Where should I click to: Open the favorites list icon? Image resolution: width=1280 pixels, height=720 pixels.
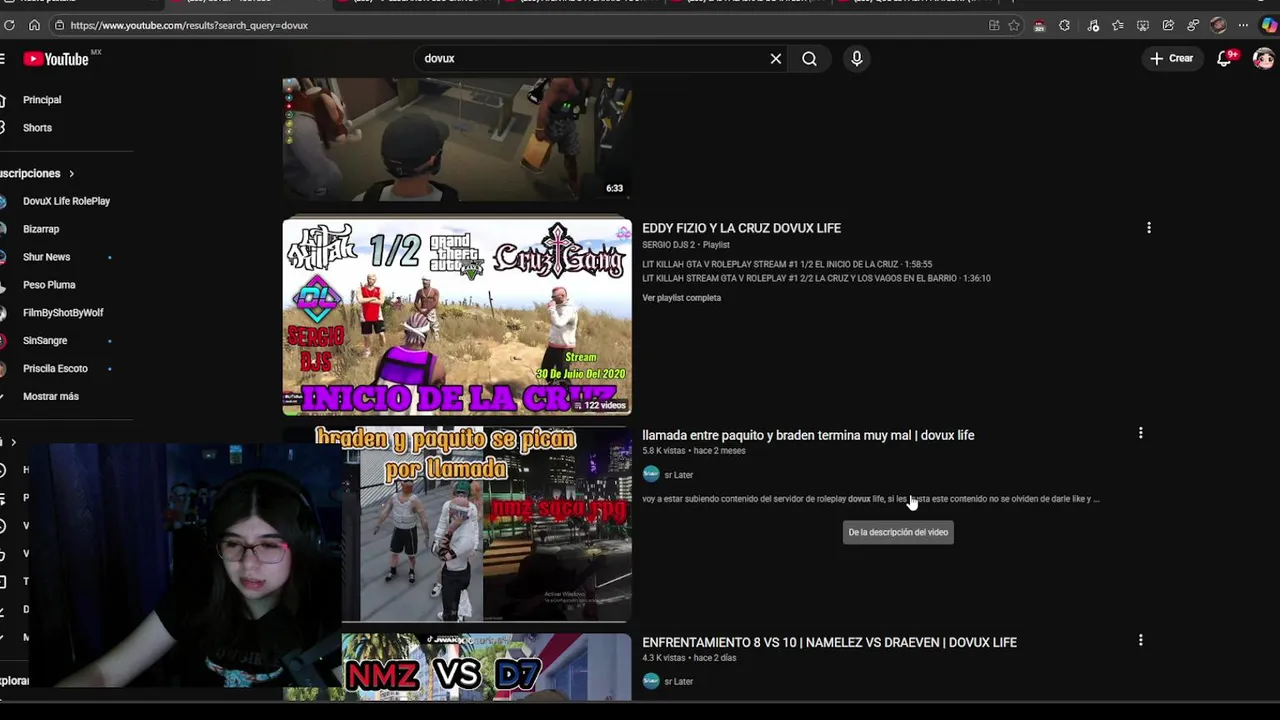point(1117,25)
